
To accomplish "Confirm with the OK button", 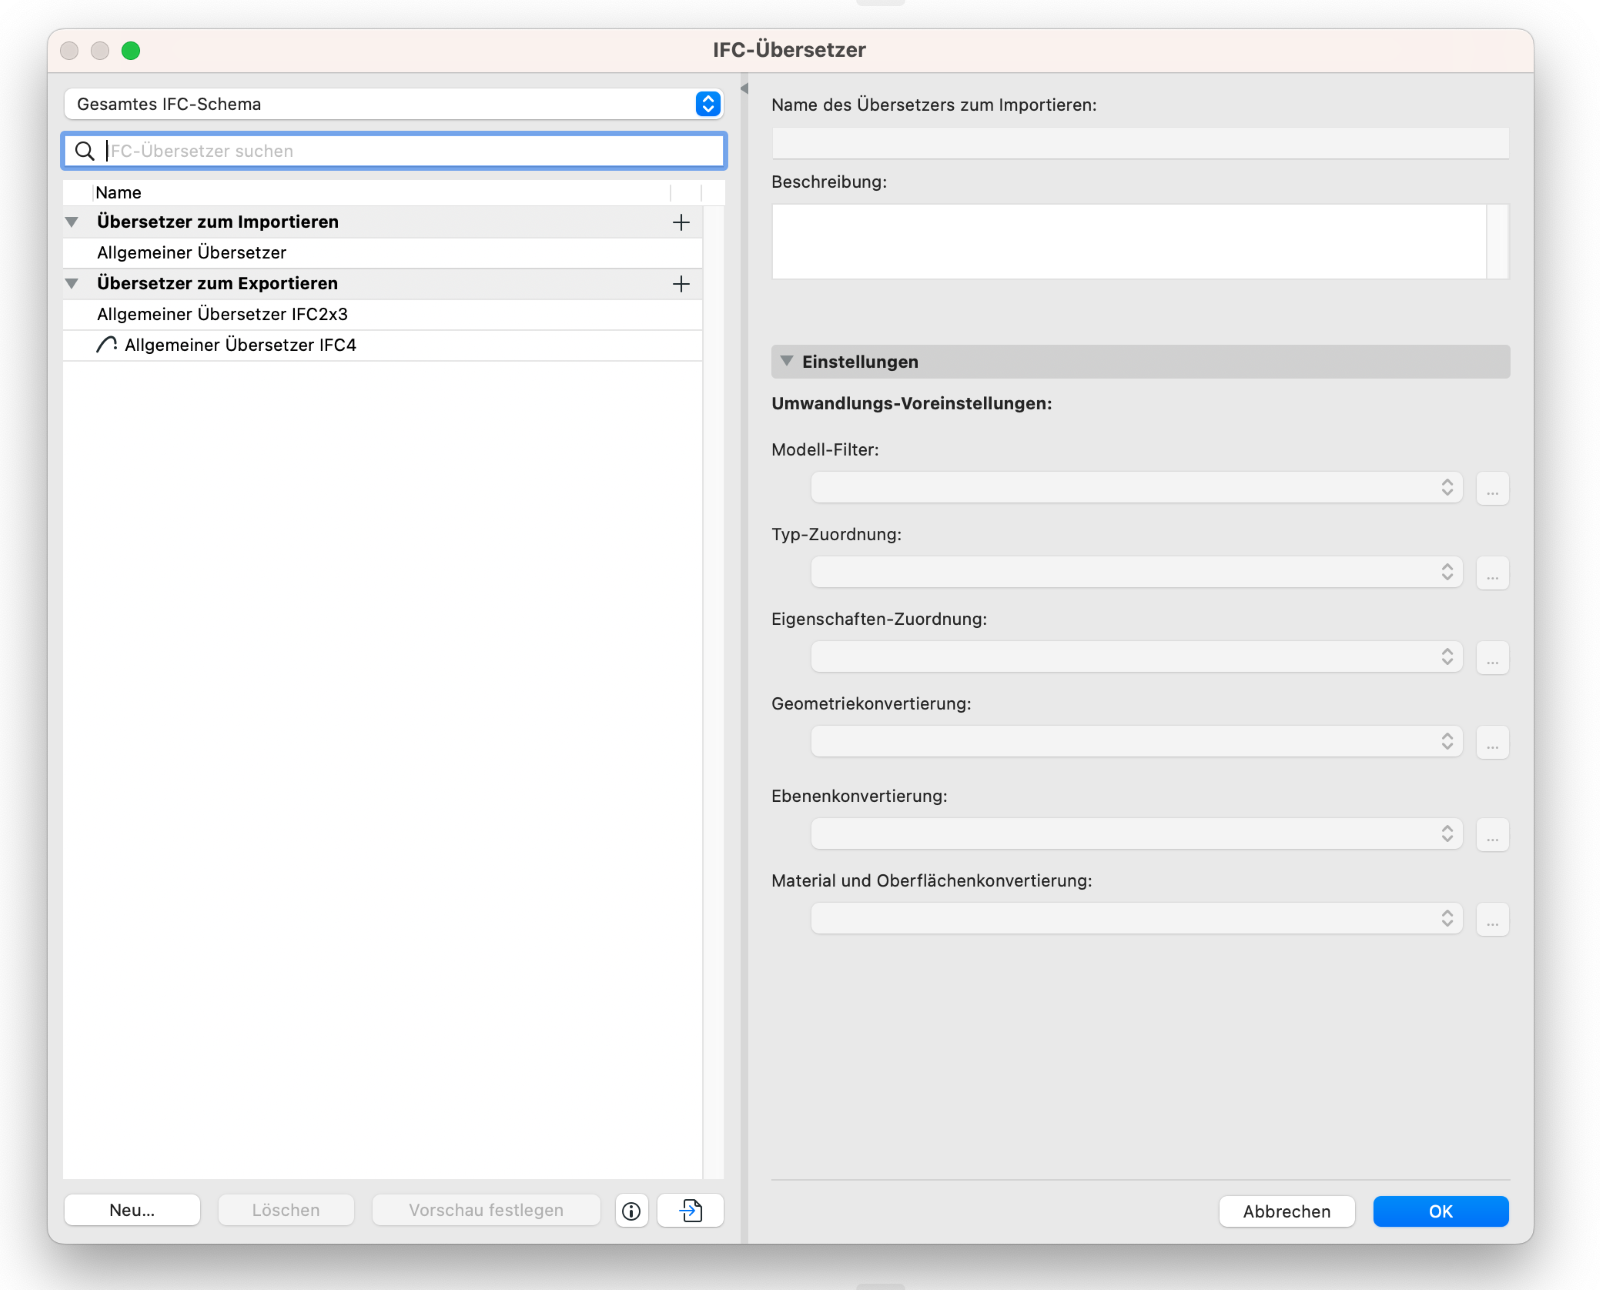I will point(1441,1212).
